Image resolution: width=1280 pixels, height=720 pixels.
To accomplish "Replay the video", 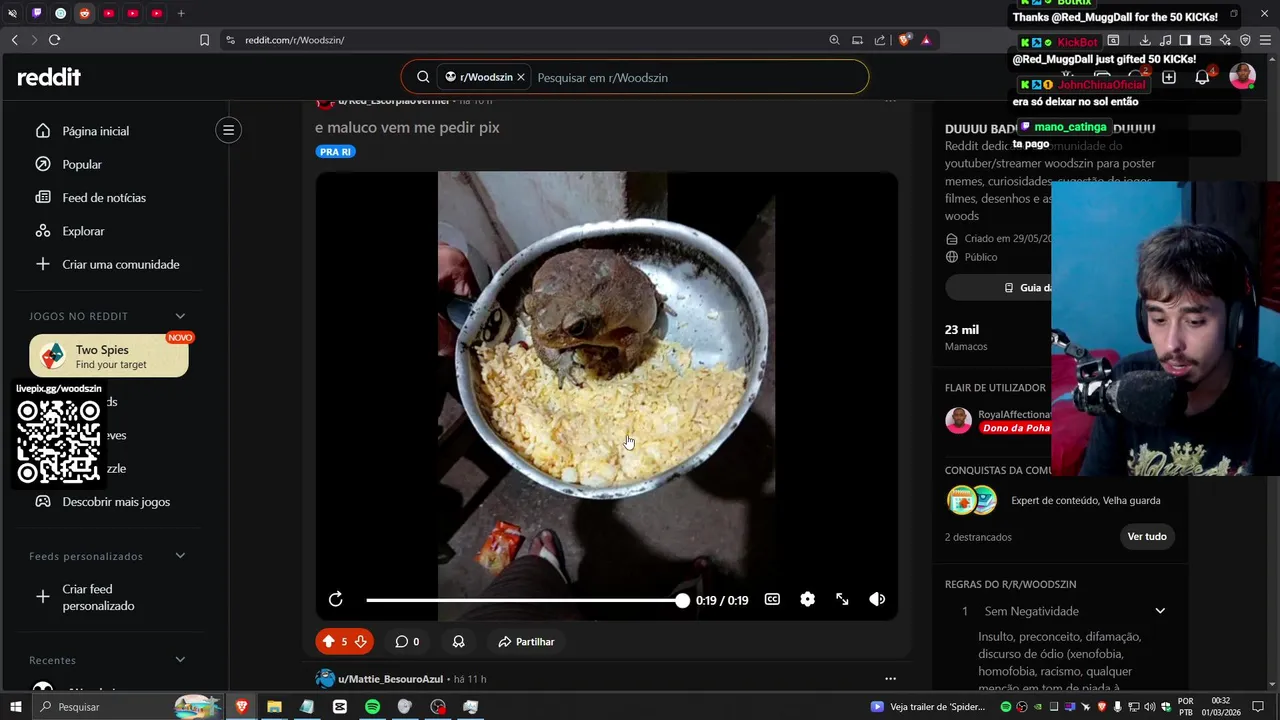I will click(x=336, y=599).
